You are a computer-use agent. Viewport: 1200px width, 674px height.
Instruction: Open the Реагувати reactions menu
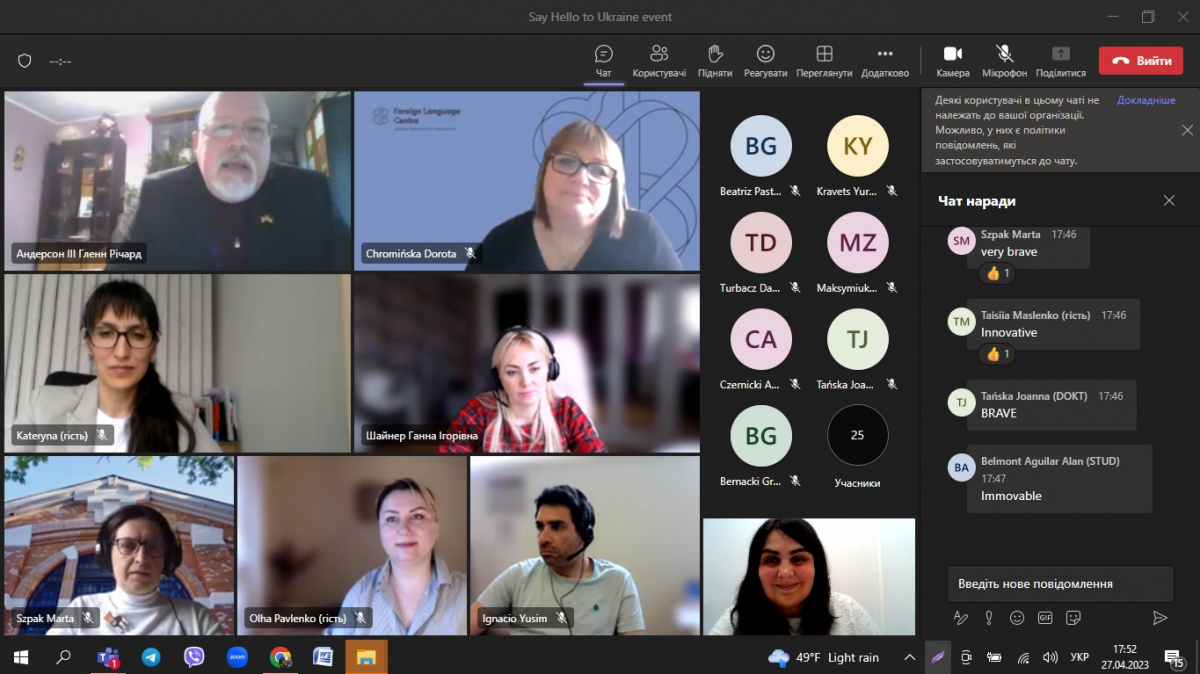click(x=765, y=60)
